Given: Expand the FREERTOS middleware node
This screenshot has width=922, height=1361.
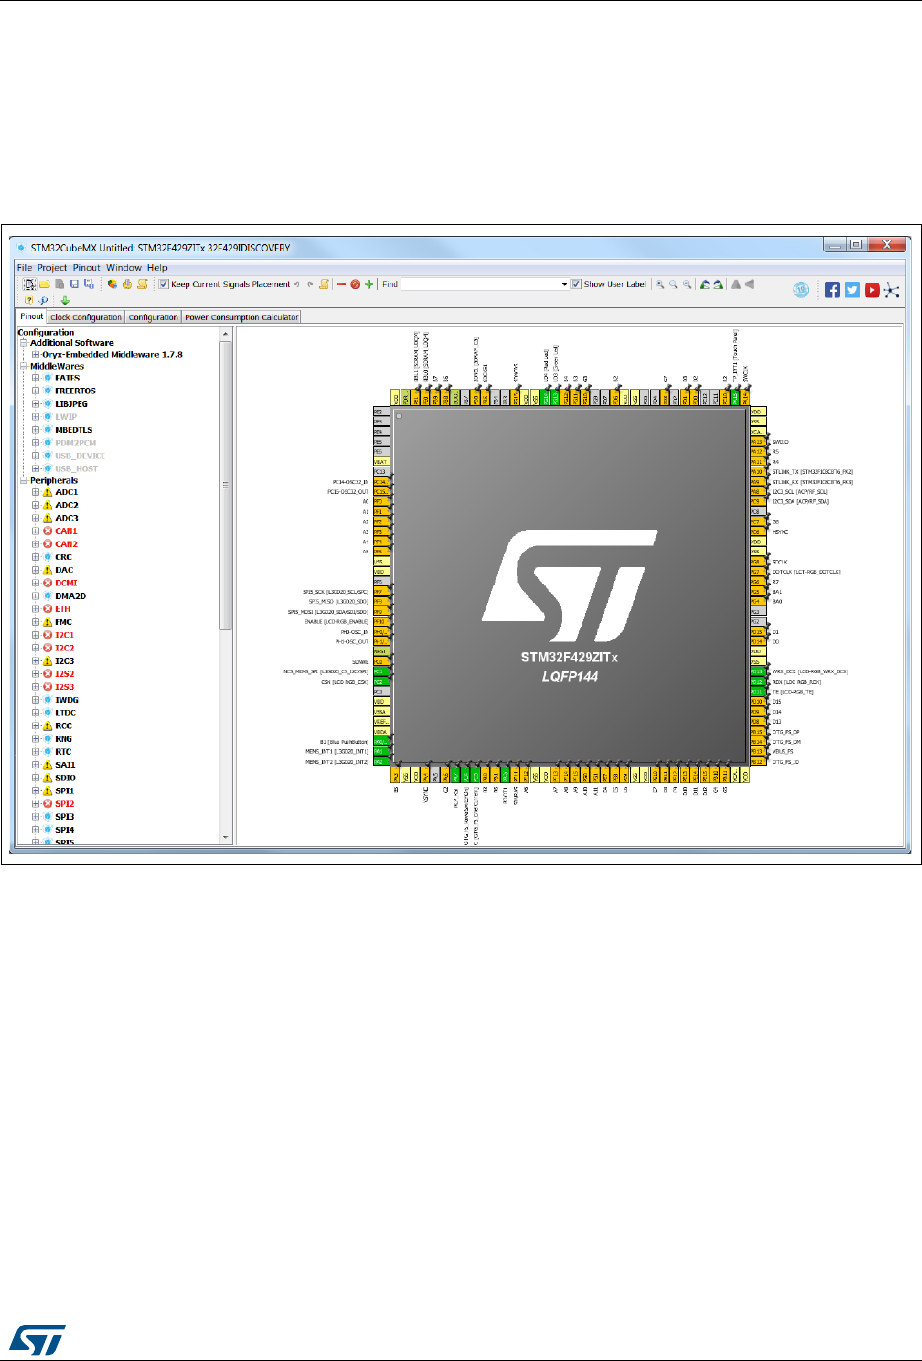Looking at the screenshot, I should tap(36, 391).
